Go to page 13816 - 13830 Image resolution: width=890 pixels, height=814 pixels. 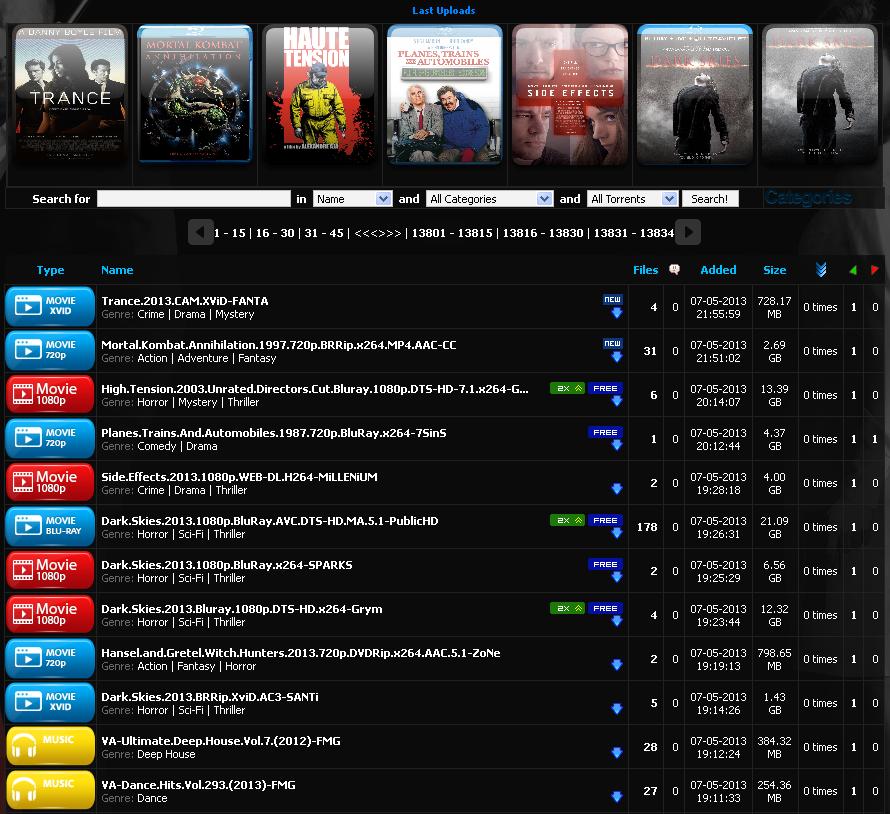543,233
